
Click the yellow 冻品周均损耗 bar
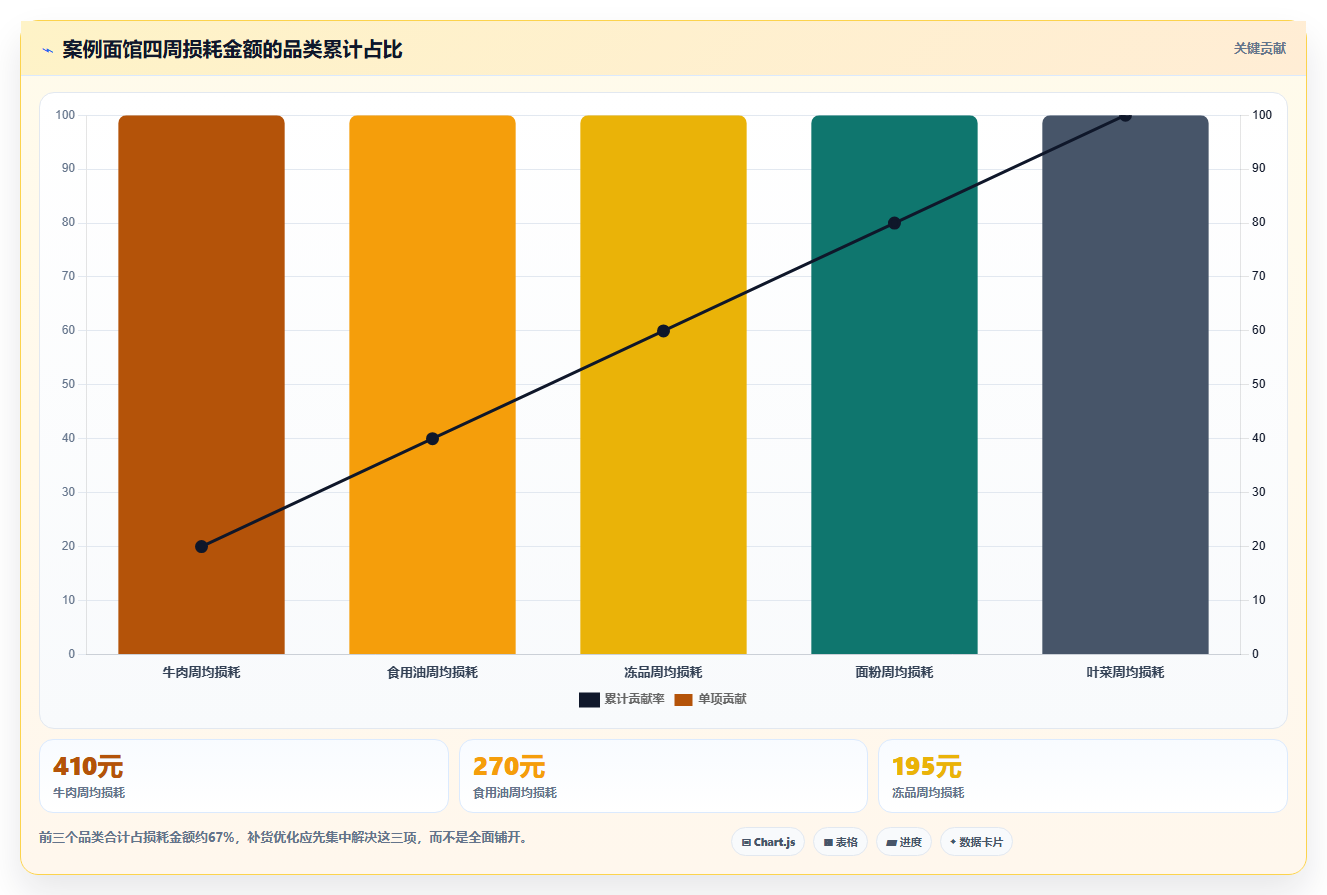click(x=663, y=384)
